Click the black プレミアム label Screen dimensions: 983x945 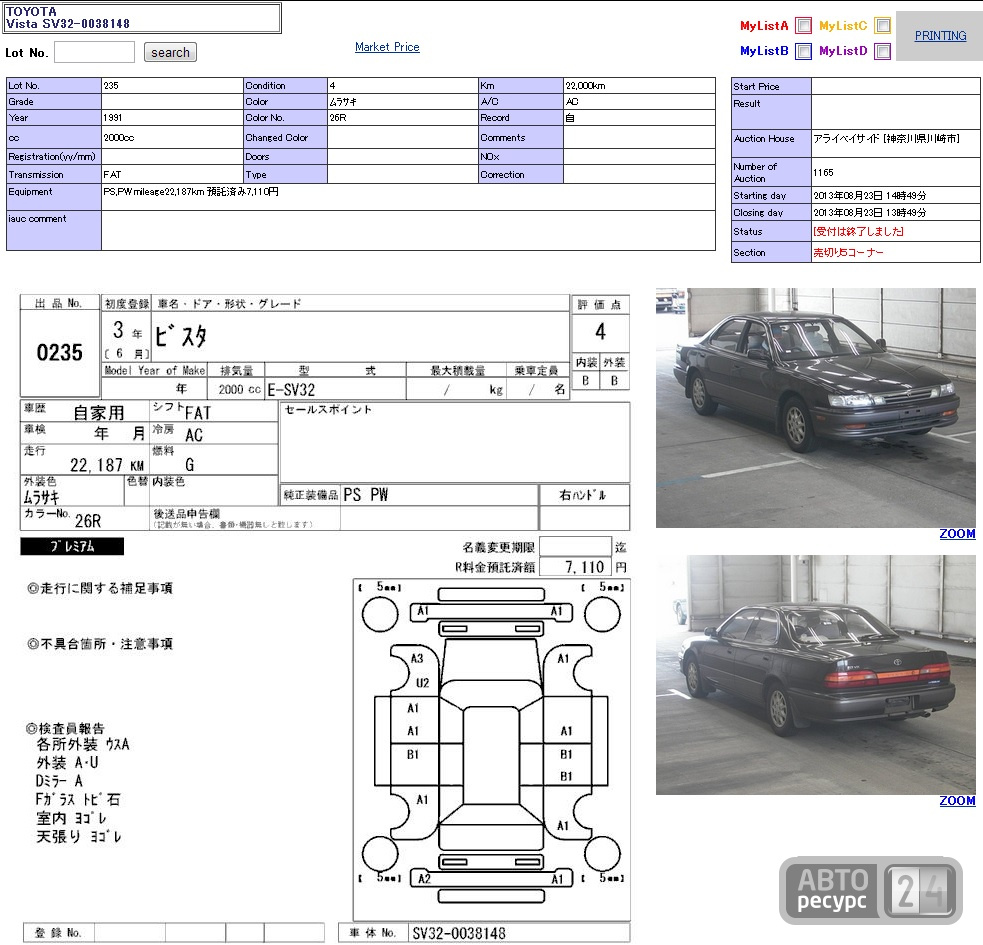pyautogui.click(x=72, y=546)
